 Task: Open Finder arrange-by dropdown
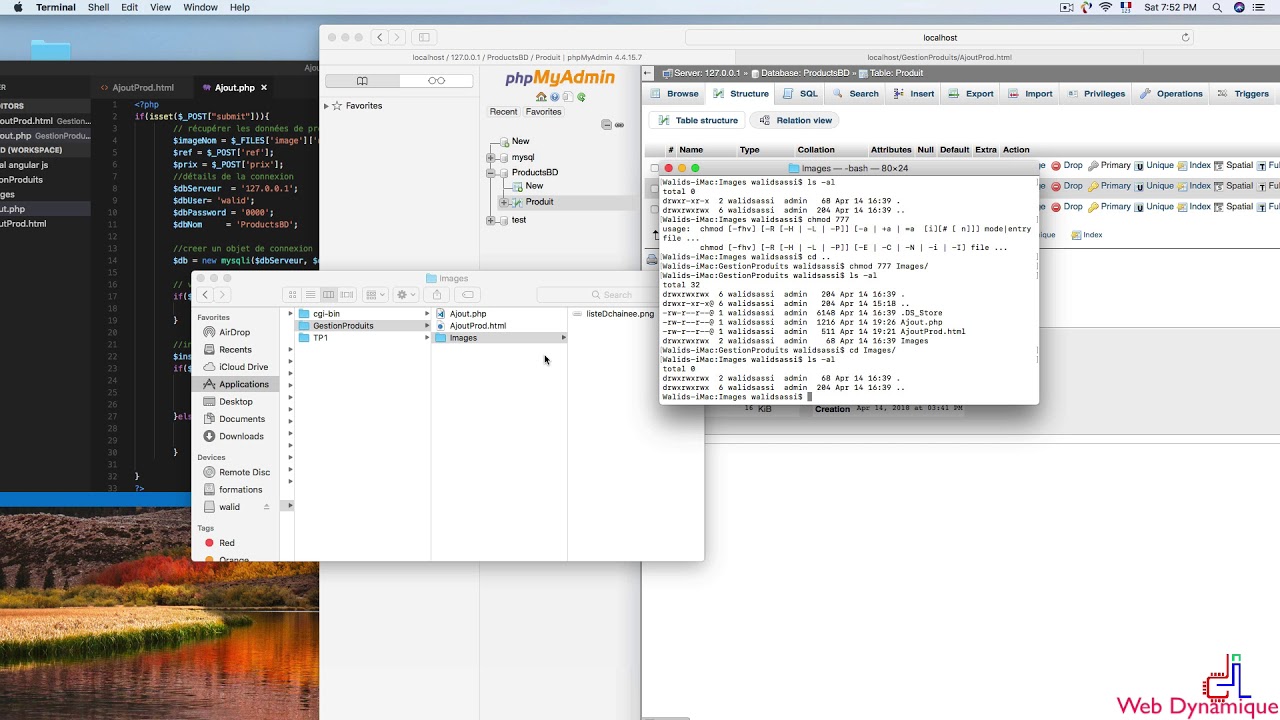[x=375, y=295]
